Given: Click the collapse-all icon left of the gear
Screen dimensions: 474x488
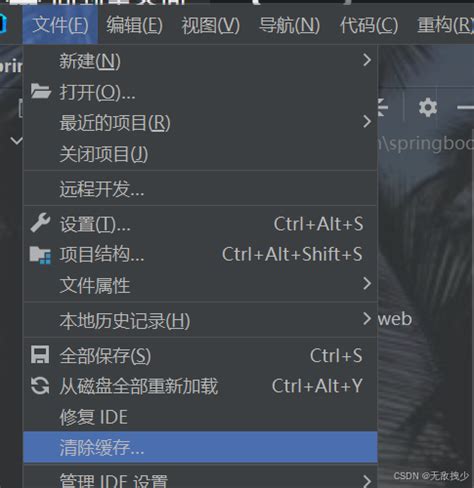Looking at the screenshot, I should coord(383,107).
